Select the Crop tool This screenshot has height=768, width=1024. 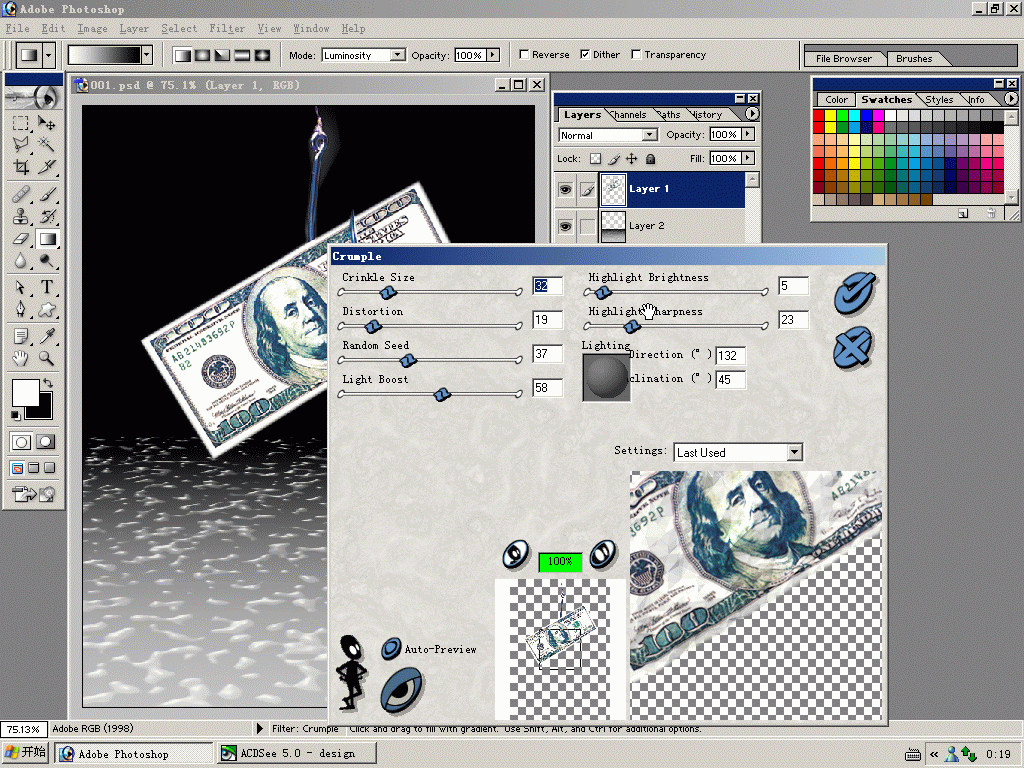tap(21, 167)
